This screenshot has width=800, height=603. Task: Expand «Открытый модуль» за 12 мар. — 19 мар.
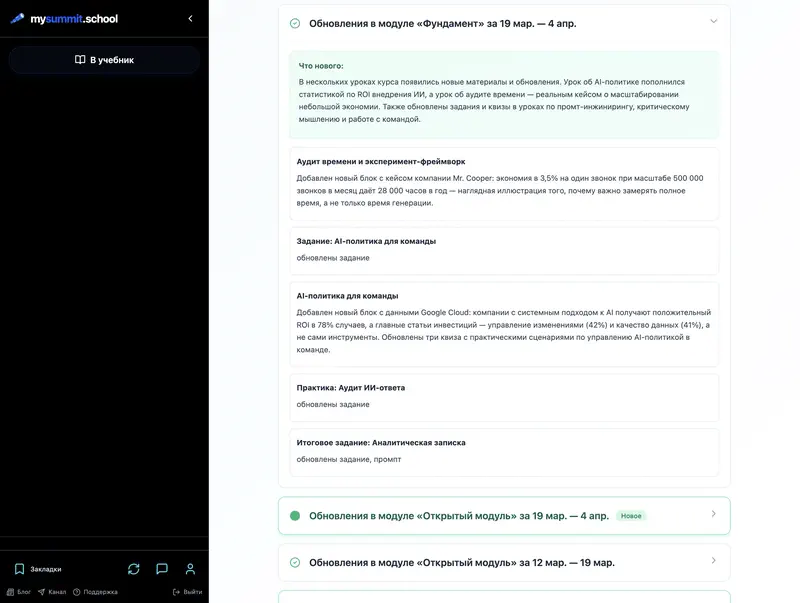tap(713, 561)
